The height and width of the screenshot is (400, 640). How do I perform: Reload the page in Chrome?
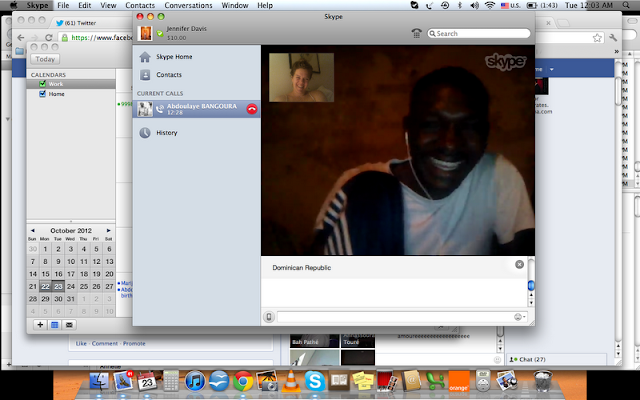click(x=49, y=38)
